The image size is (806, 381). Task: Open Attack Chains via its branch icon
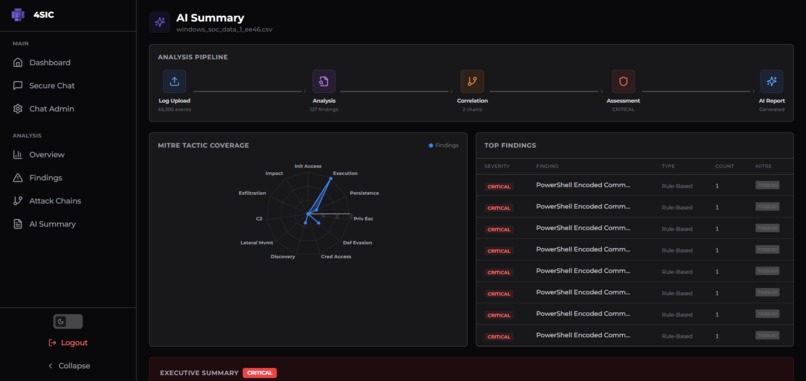pyautogui.click(x=18, y=201)
